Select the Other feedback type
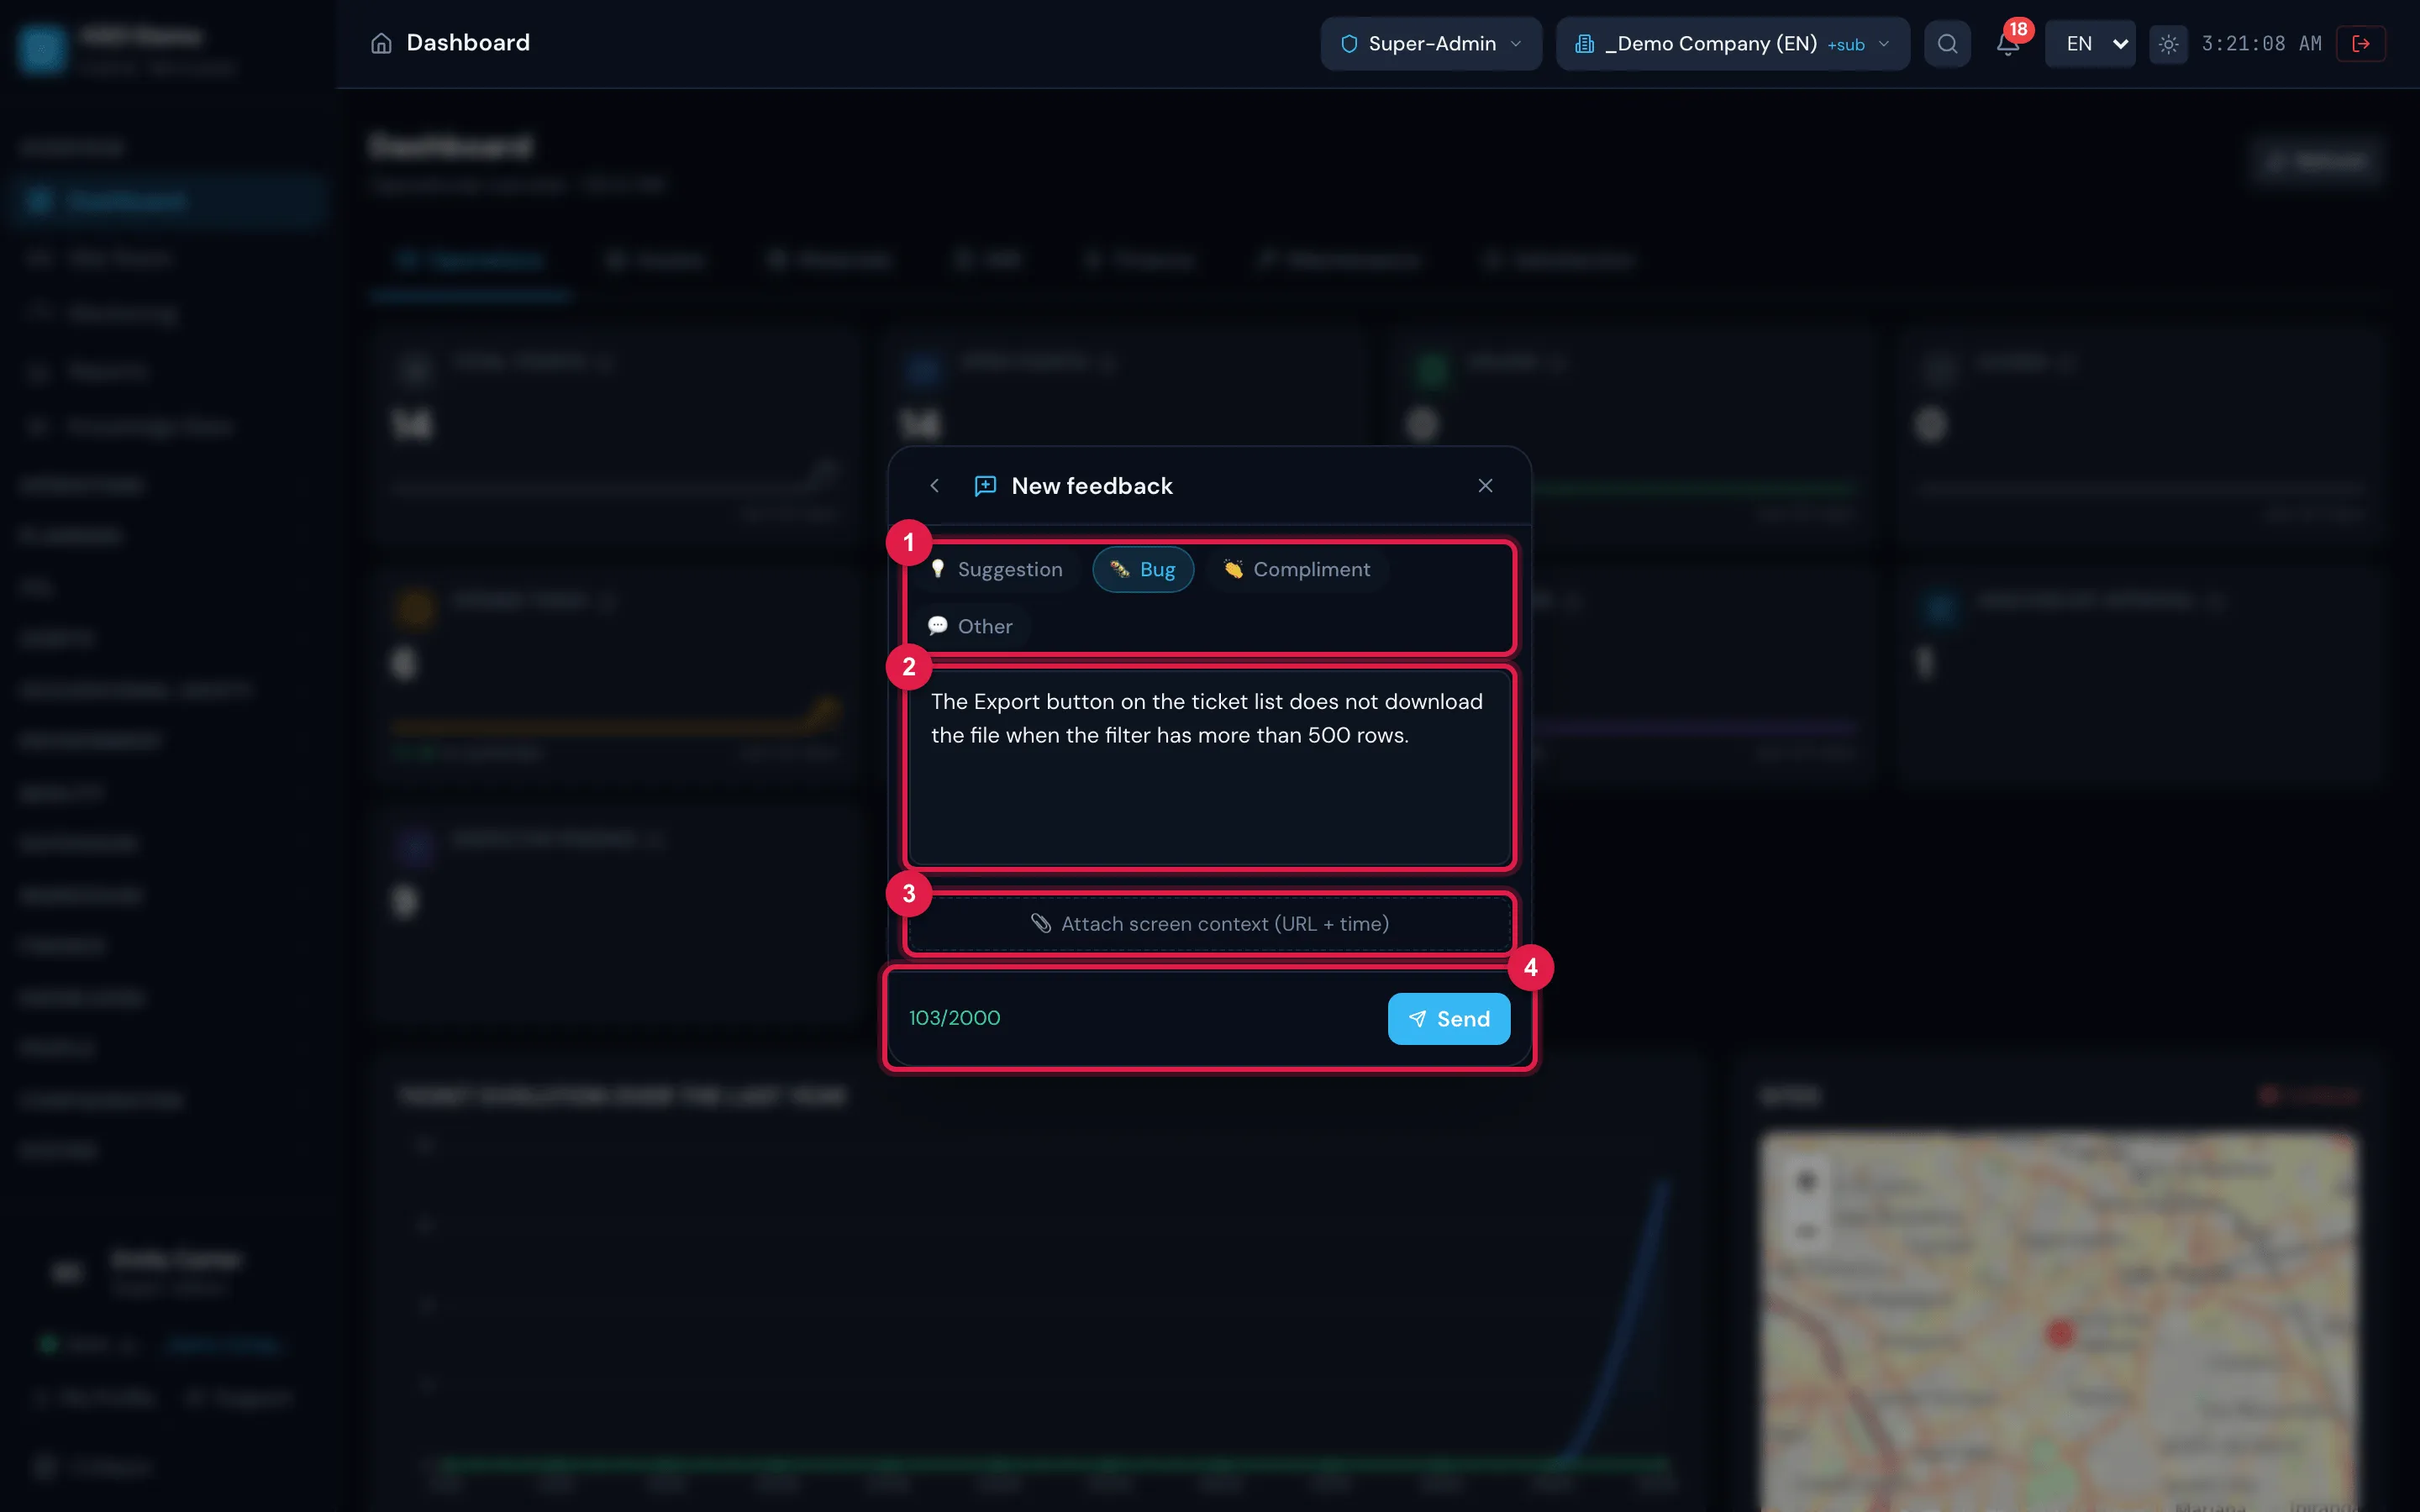This screenshot has height=1512, width=2420. tap(970, 626)
